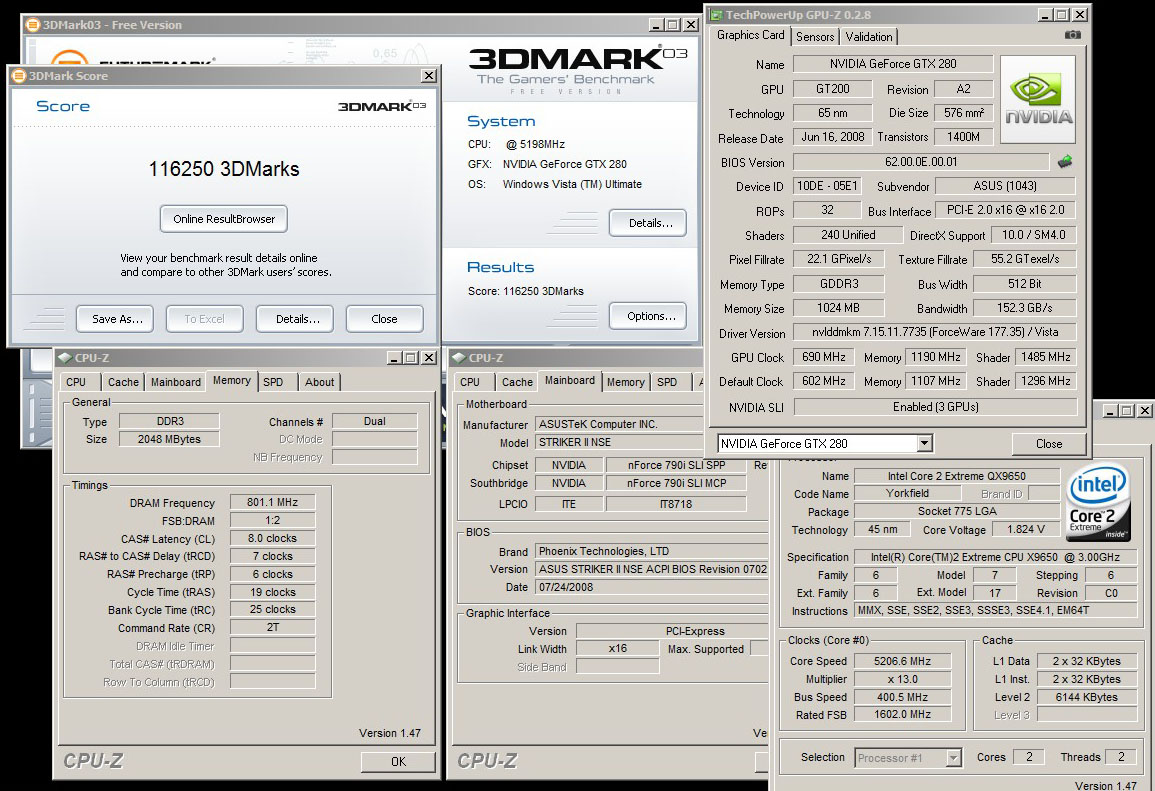1155x791 pixels.
Task: Close the 3DMark Score dialog with X
Action: pos(429,76)
